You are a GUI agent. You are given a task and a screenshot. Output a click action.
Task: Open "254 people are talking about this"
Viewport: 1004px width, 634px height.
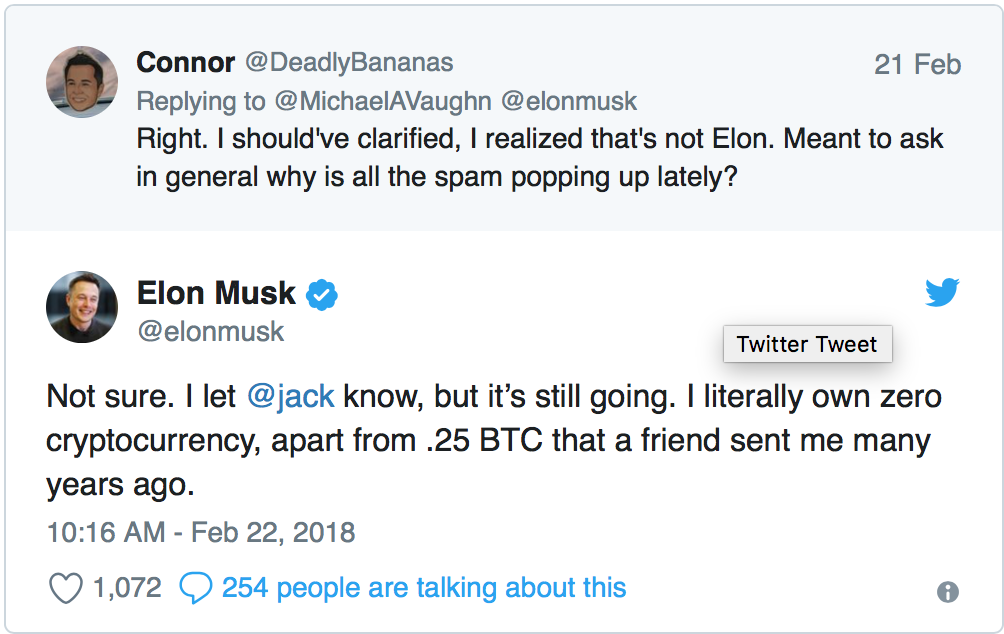point(424,587)
